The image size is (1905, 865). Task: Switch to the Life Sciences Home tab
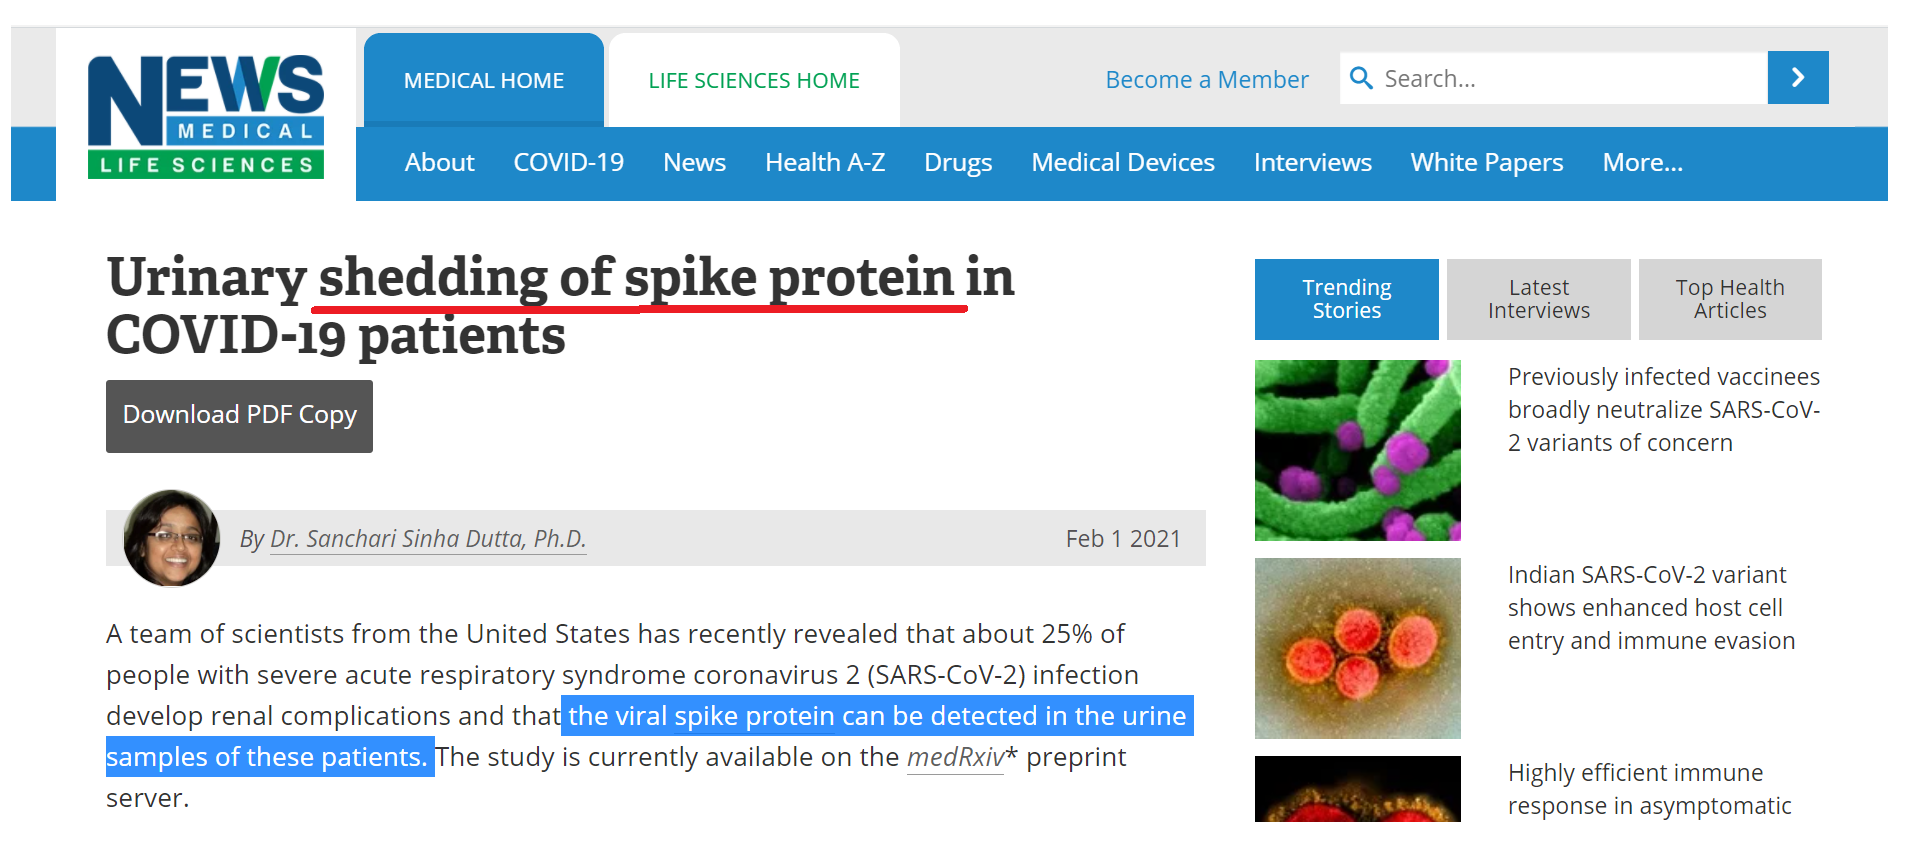point(754,80)
